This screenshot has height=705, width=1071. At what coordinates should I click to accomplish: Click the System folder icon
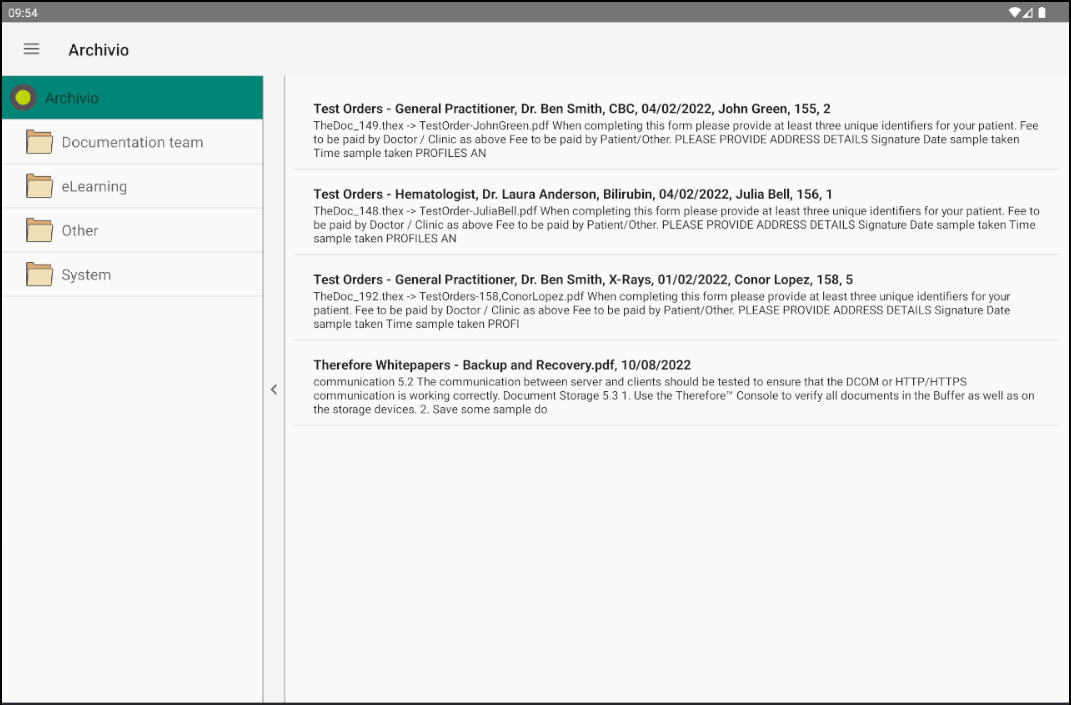point(39,274)
